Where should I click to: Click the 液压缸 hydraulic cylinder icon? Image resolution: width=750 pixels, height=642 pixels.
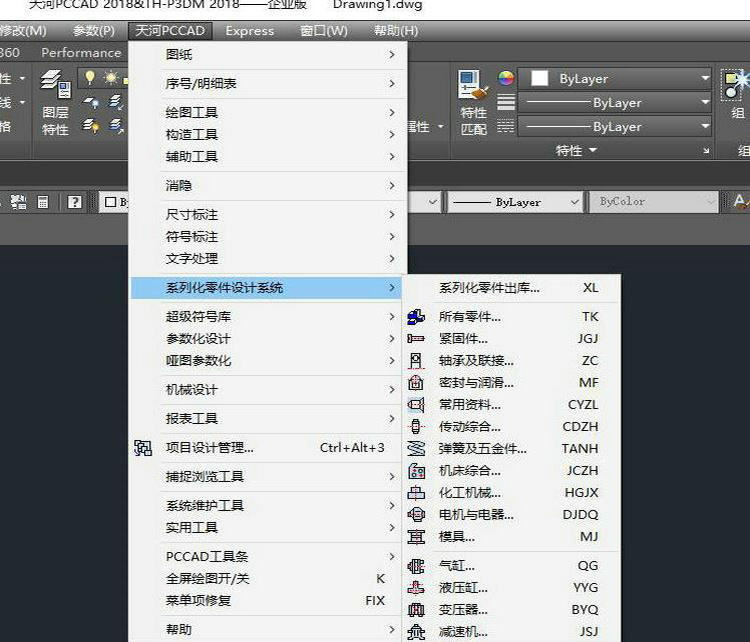pos(416,588)
